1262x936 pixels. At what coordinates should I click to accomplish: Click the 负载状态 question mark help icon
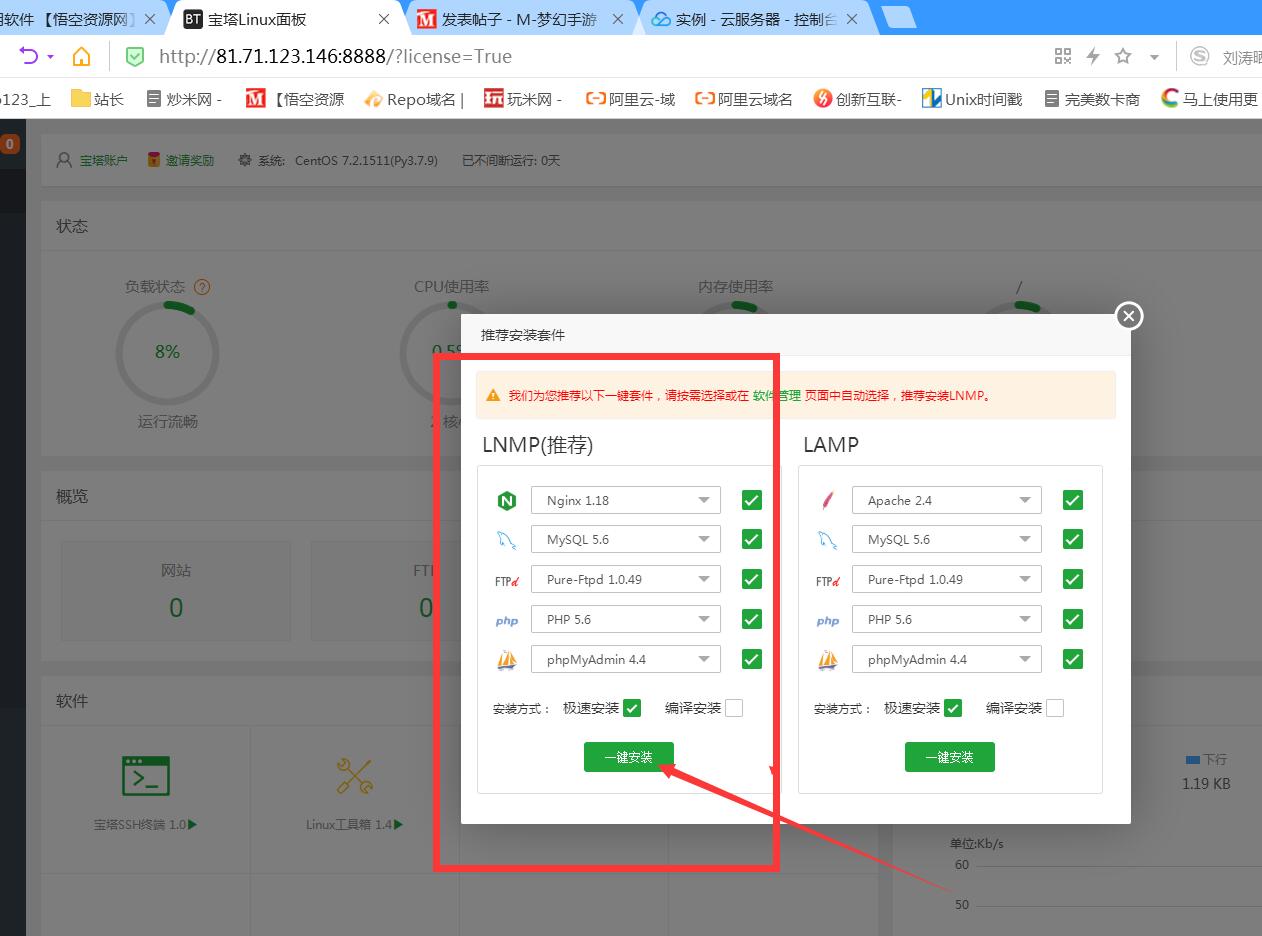tap(202, 287)
